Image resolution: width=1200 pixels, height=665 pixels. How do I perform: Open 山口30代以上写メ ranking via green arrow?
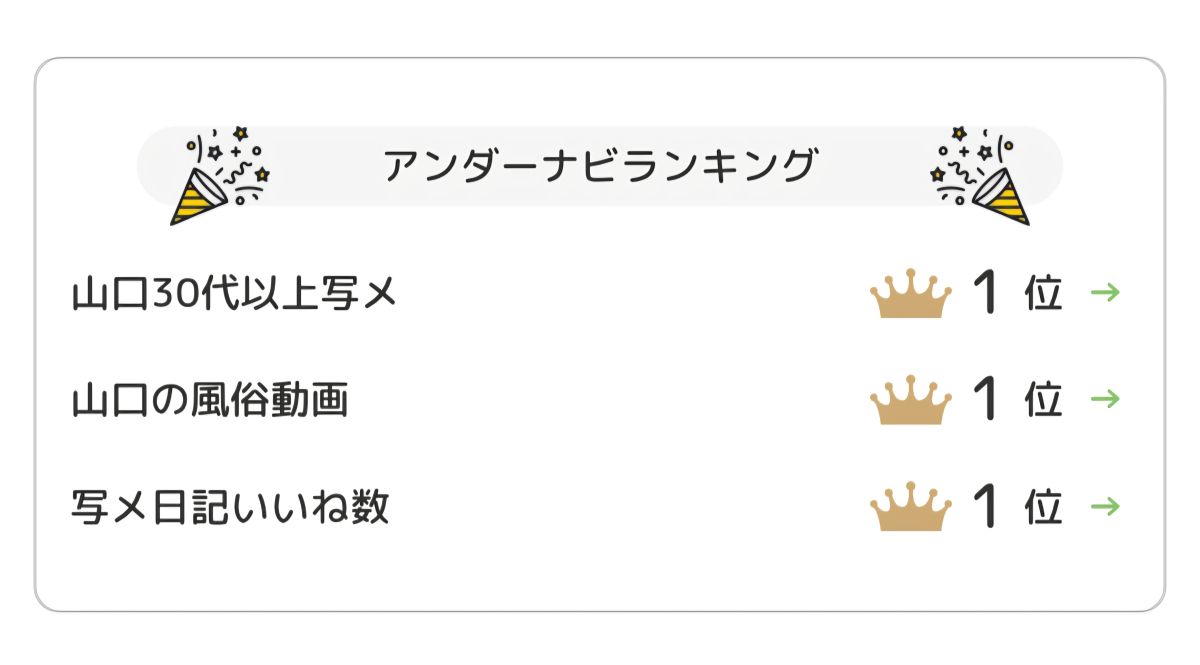[1105, 293]
